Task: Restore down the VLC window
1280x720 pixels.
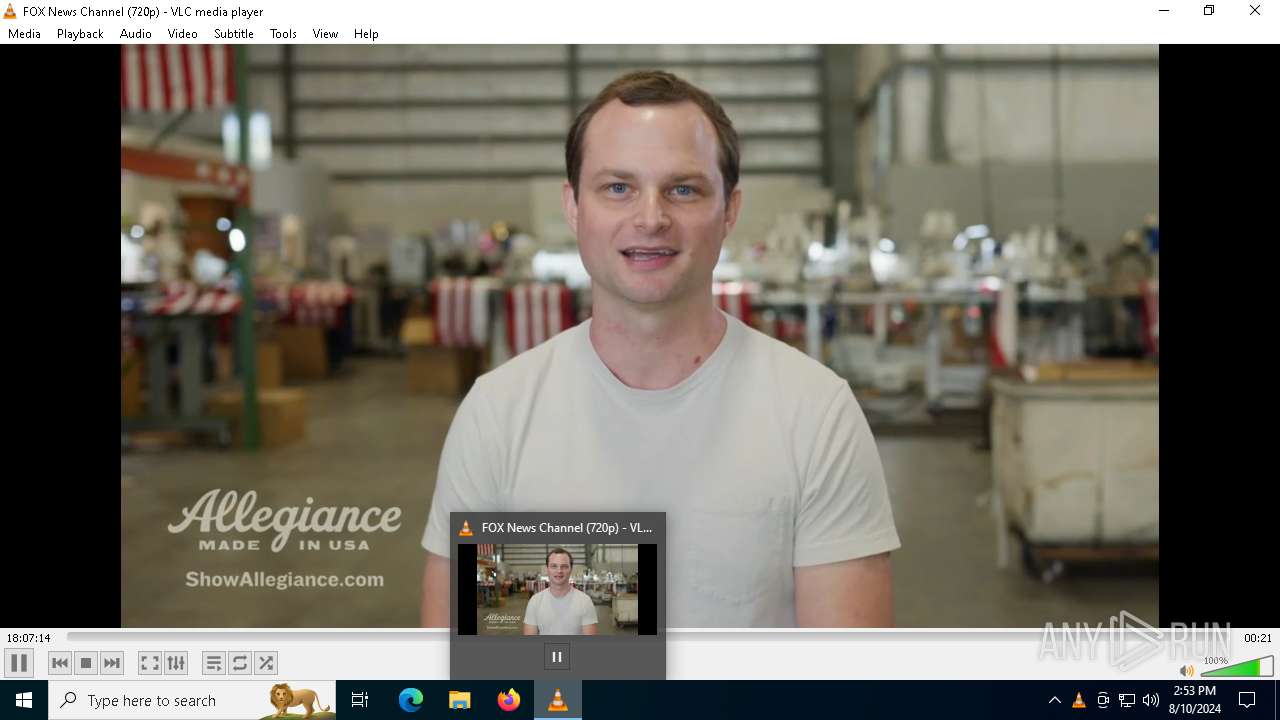Action: tap(1209, 11)
